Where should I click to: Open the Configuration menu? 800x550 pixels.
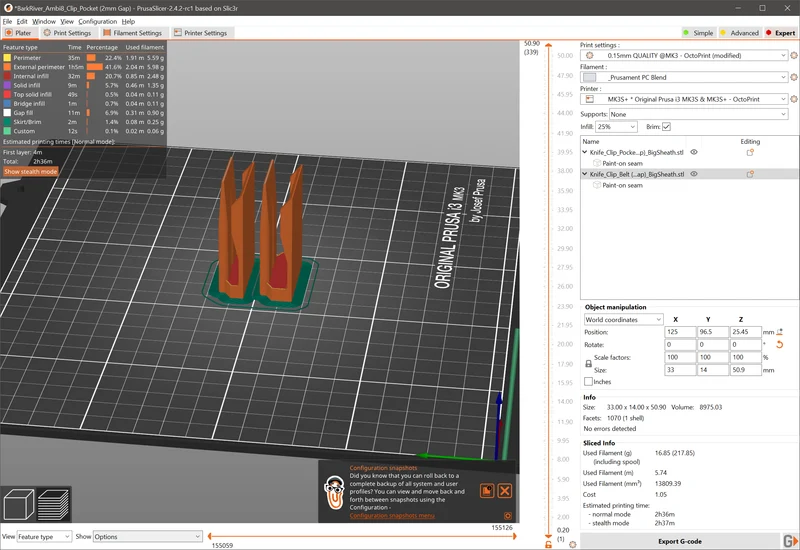coord(97,21)
